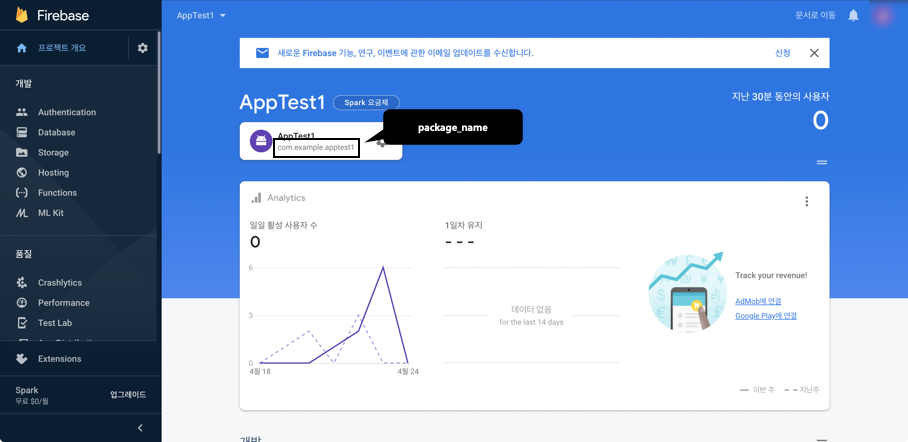Click the Extensions puzzle icon
Image resolution: width=908 pixels, height=442 pixels.
22,359
